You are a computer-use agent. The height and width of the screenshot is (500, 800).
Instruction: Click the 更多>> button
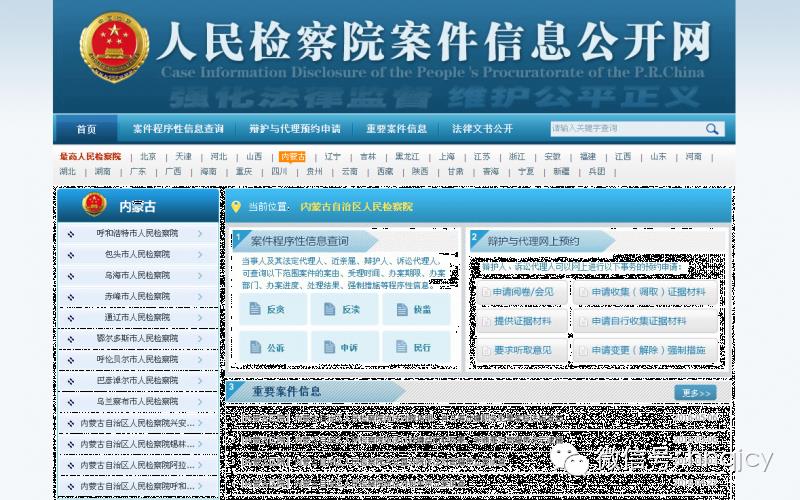point(695,393)
